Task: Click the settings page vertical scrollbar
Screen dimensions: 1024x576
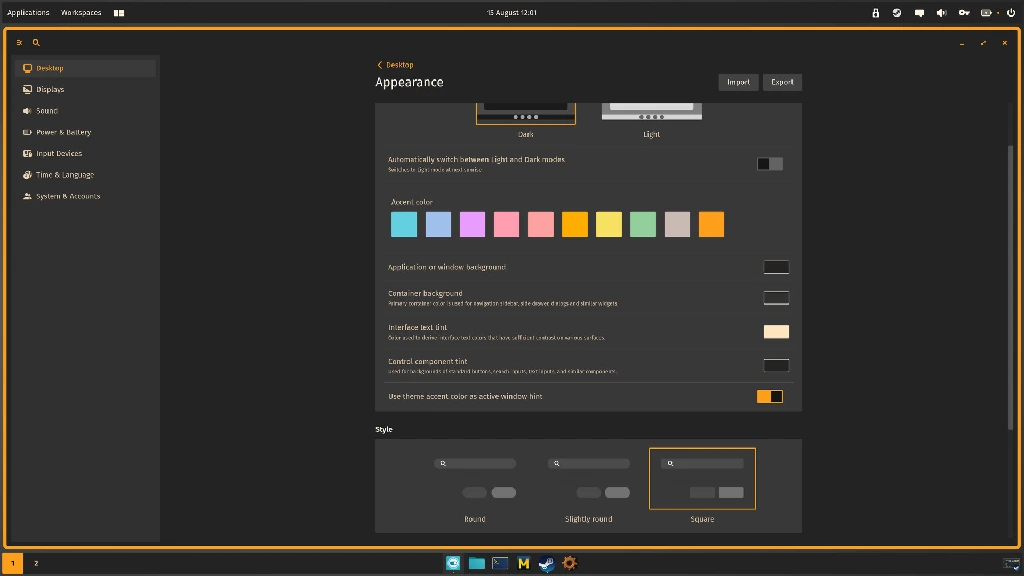Action: pos(1010,287)
